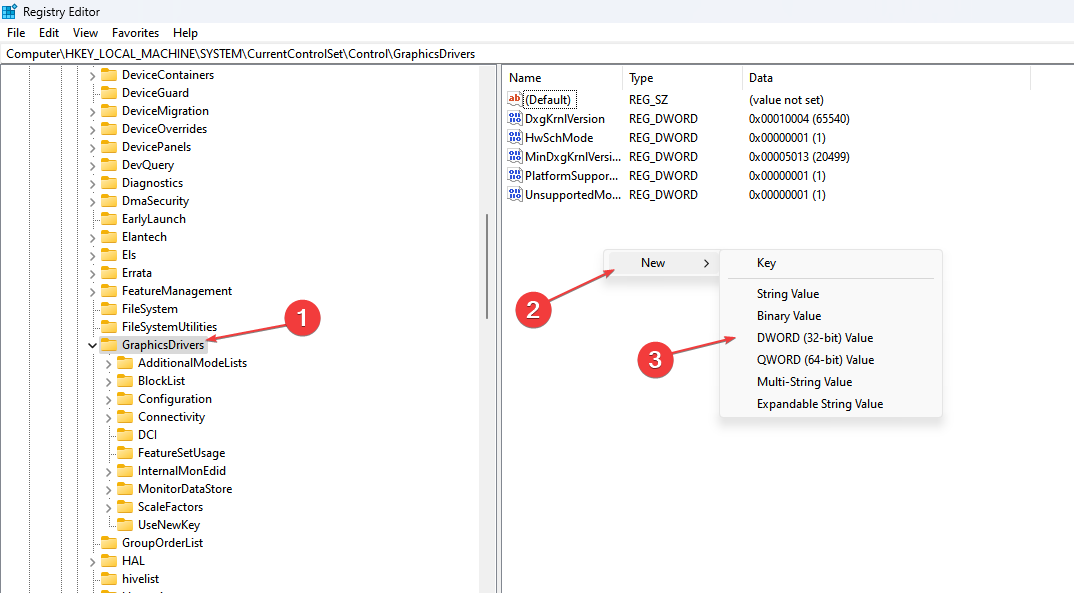Click the DxgKrnlVersion DWORD value icon

point(514,118)
